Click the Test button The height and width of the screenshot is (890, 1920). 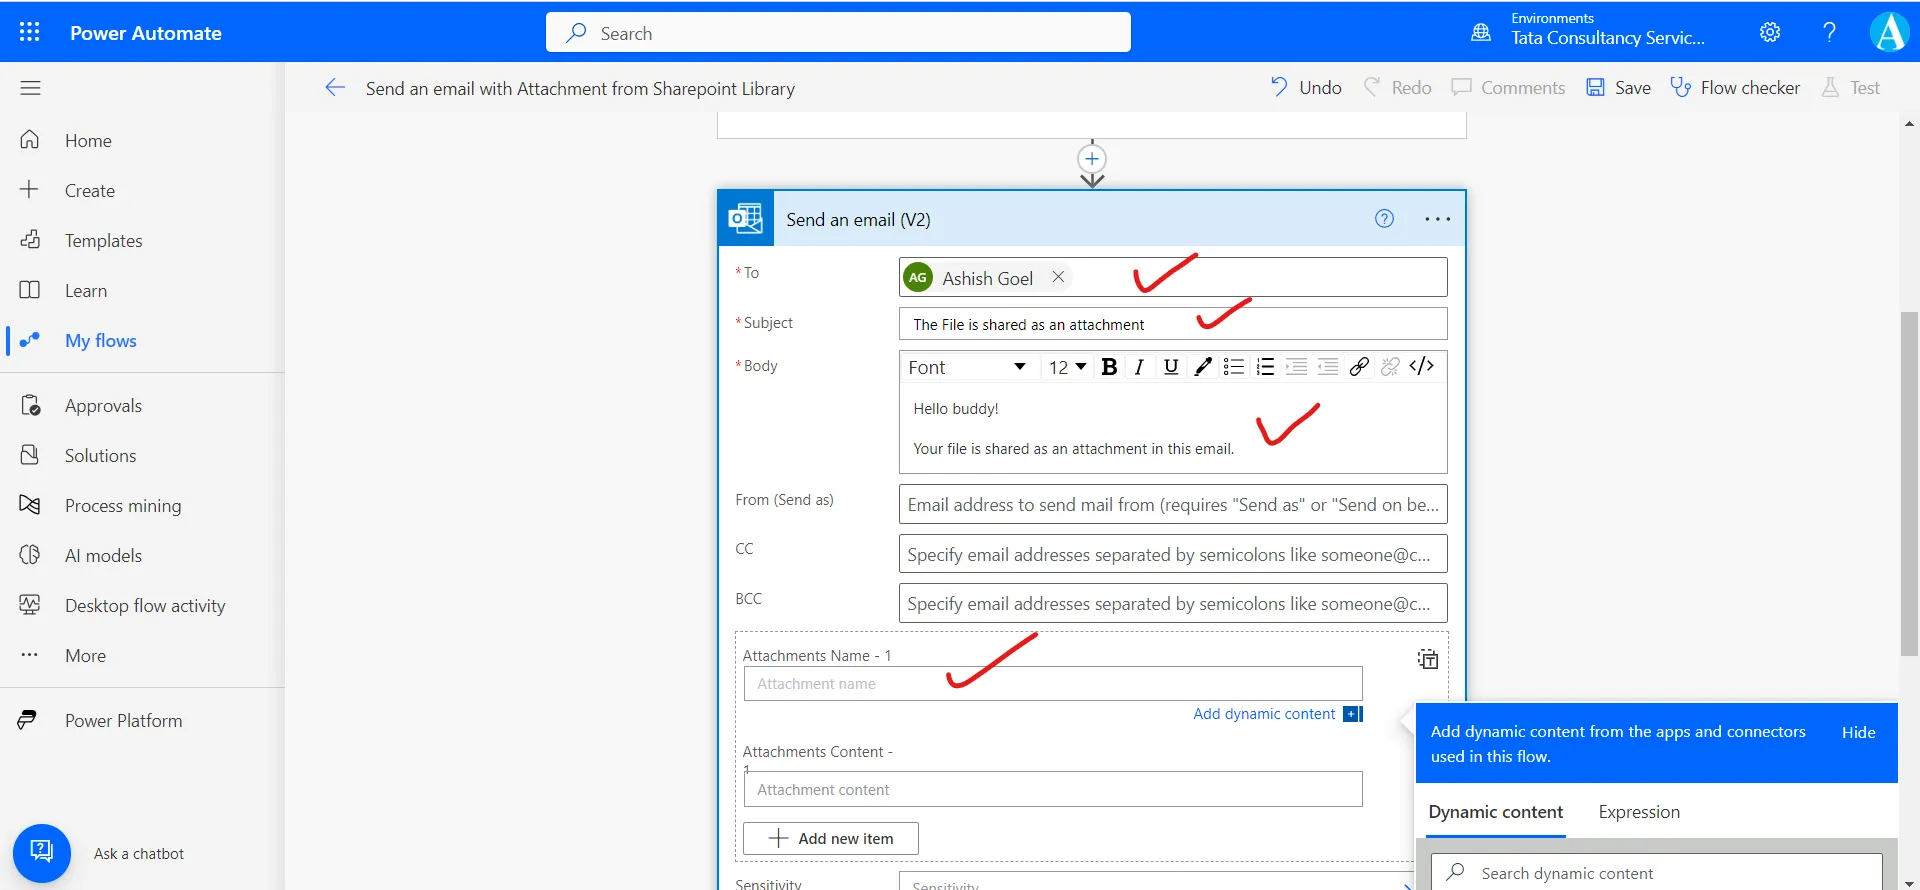coord(1851,88)
